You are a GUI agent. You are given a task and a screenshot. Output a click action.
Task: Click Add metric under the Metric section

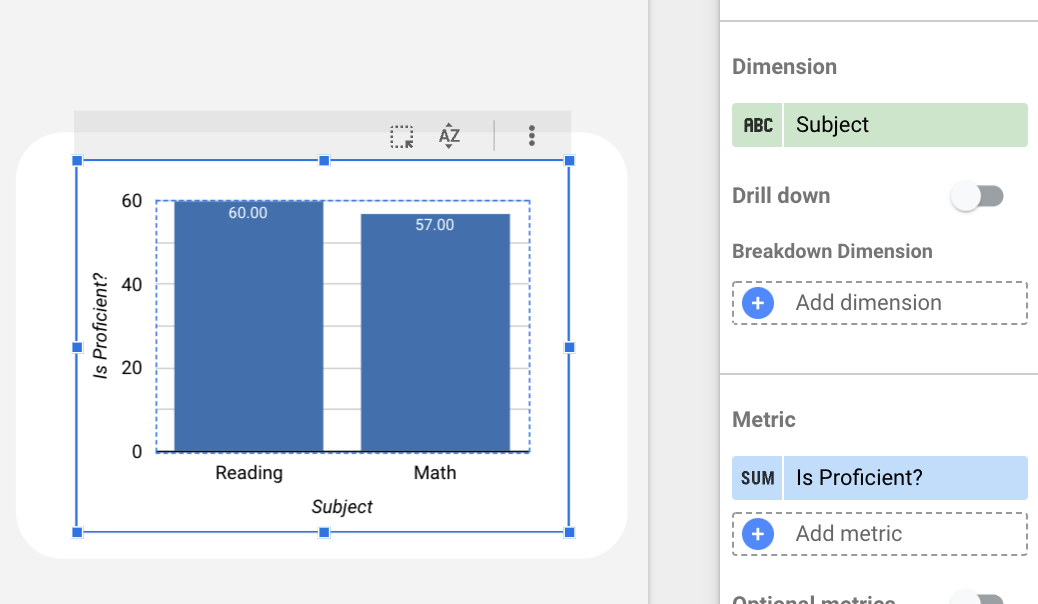848,533
